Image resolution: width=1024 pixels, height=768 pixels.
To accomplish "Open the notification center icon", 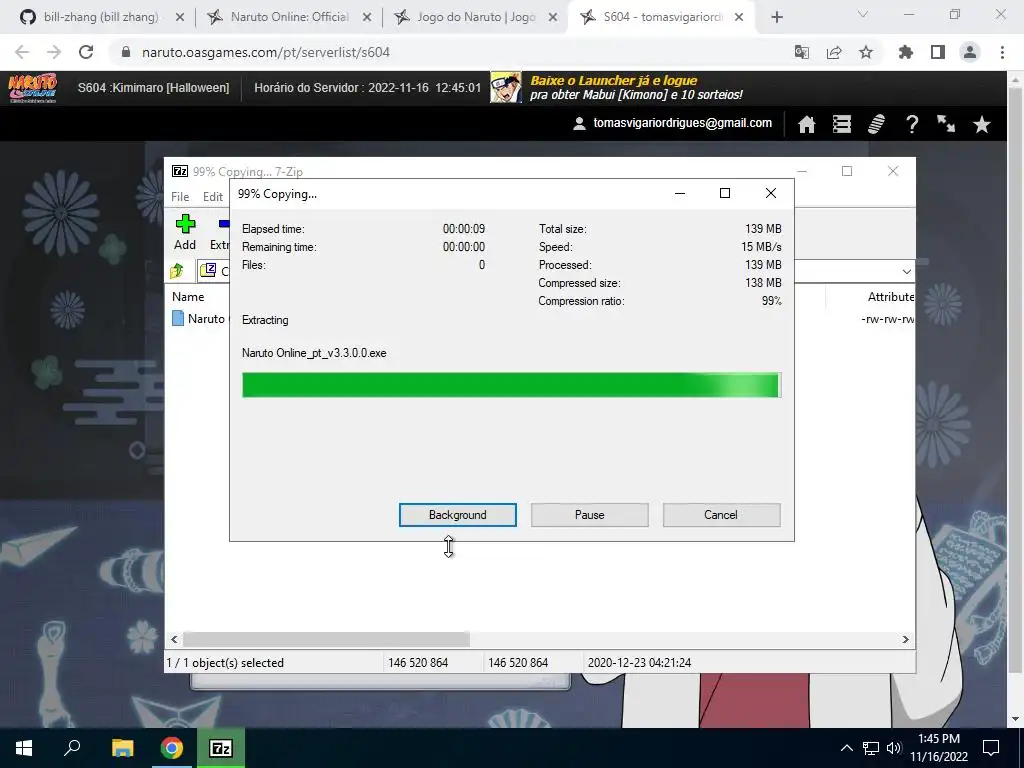I will [991, 748].
